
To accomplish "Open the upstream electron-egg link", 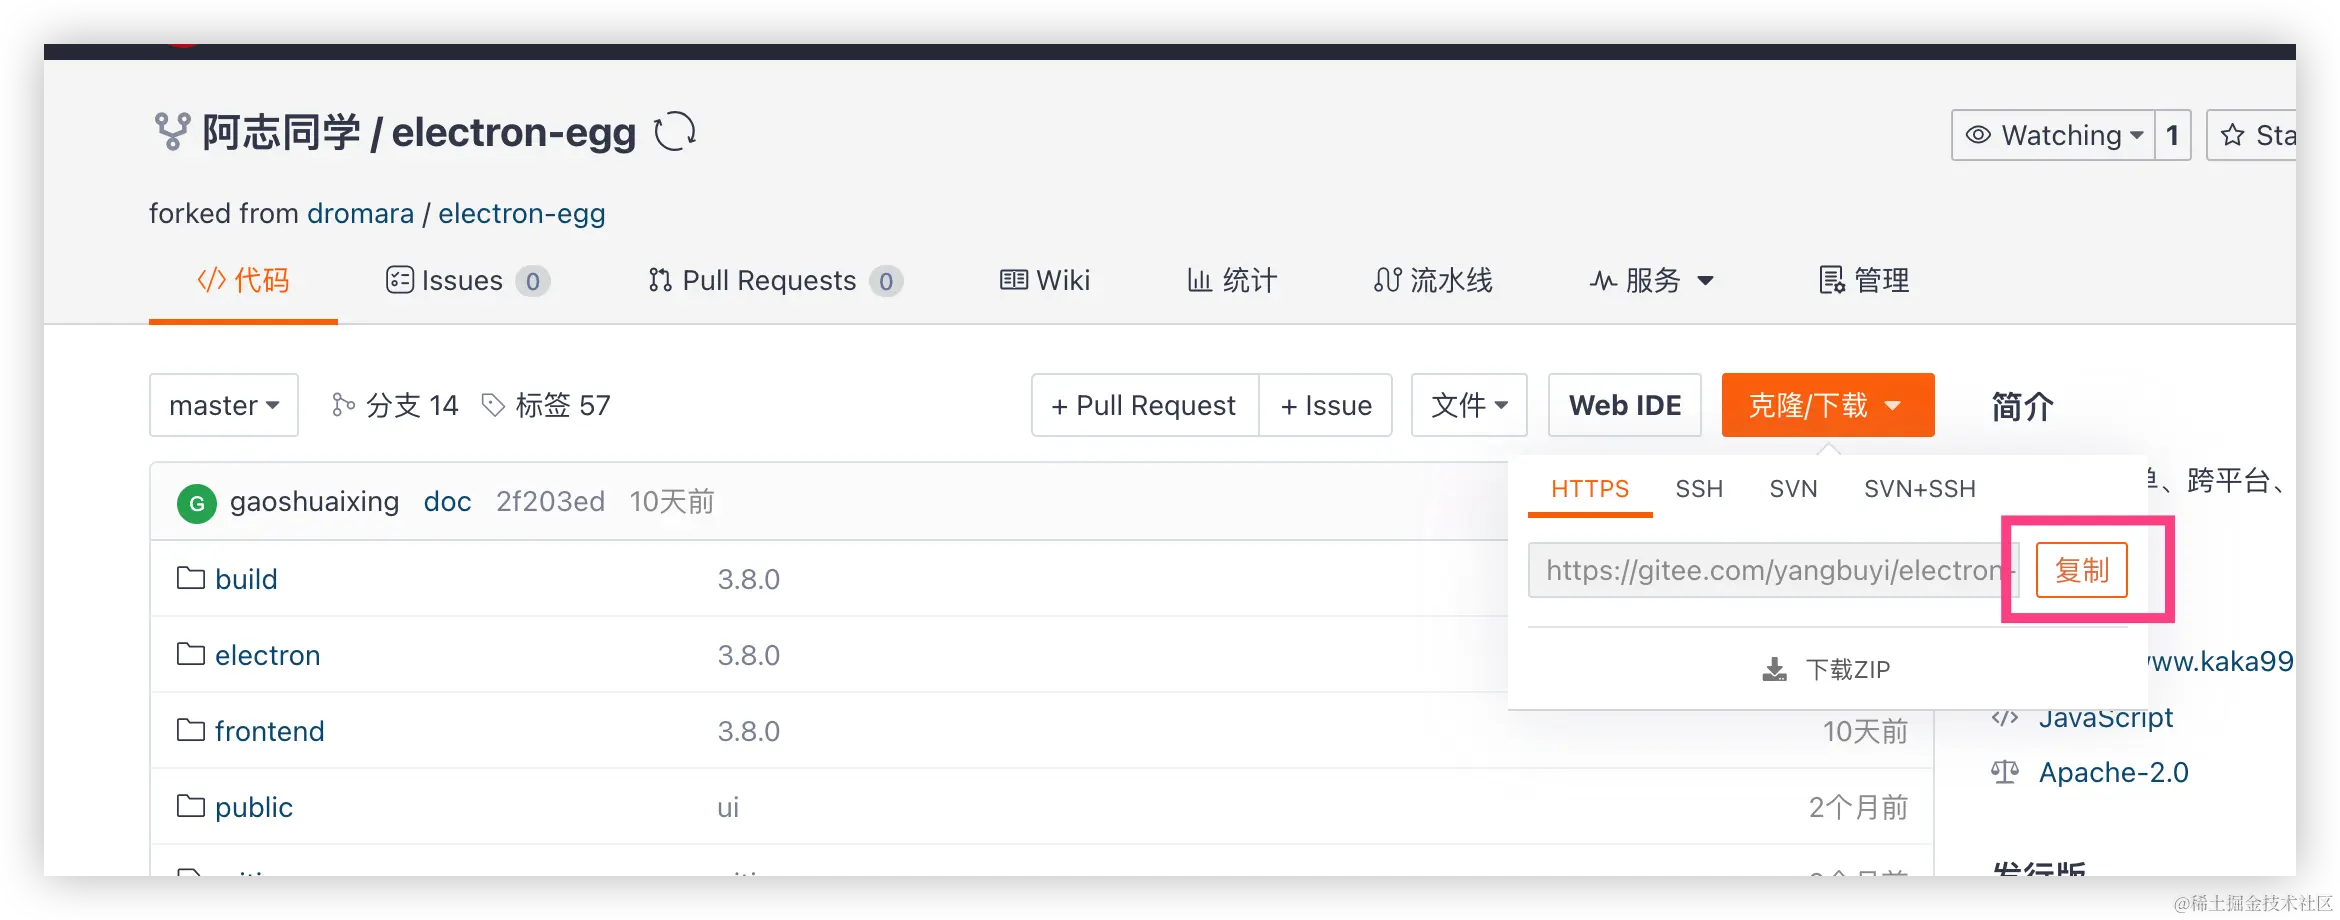I will (522, 214).
